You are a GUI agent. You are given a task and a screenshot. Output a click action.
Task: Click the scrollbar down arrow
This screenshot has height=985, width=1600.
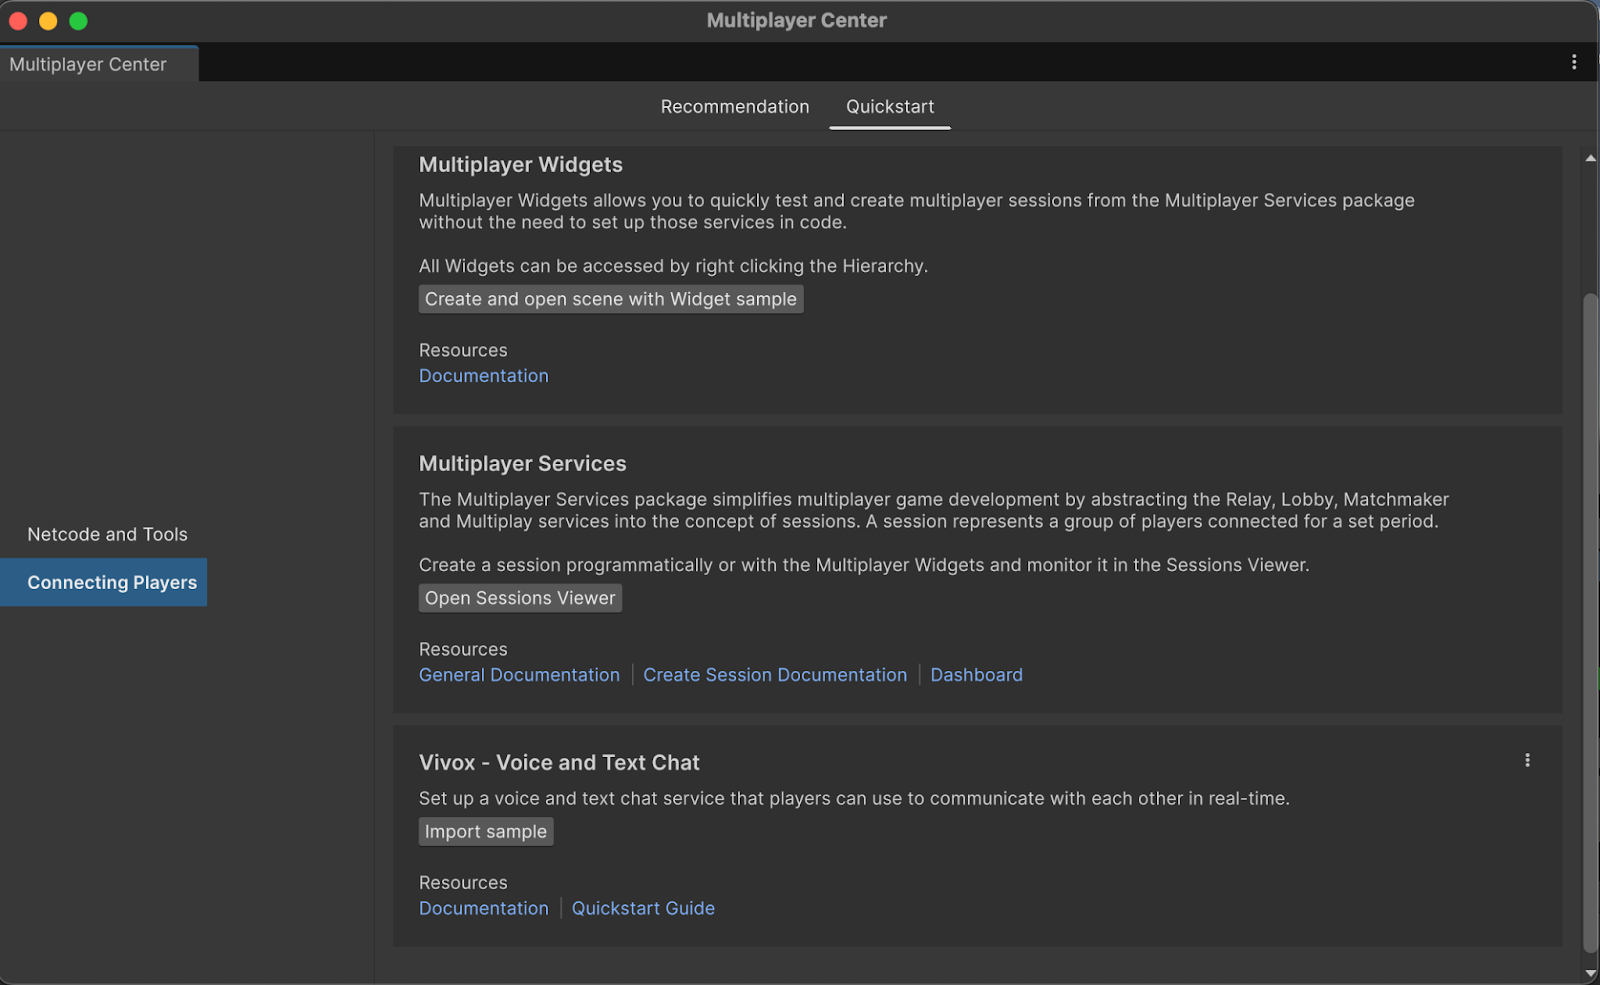[1590, 972]
